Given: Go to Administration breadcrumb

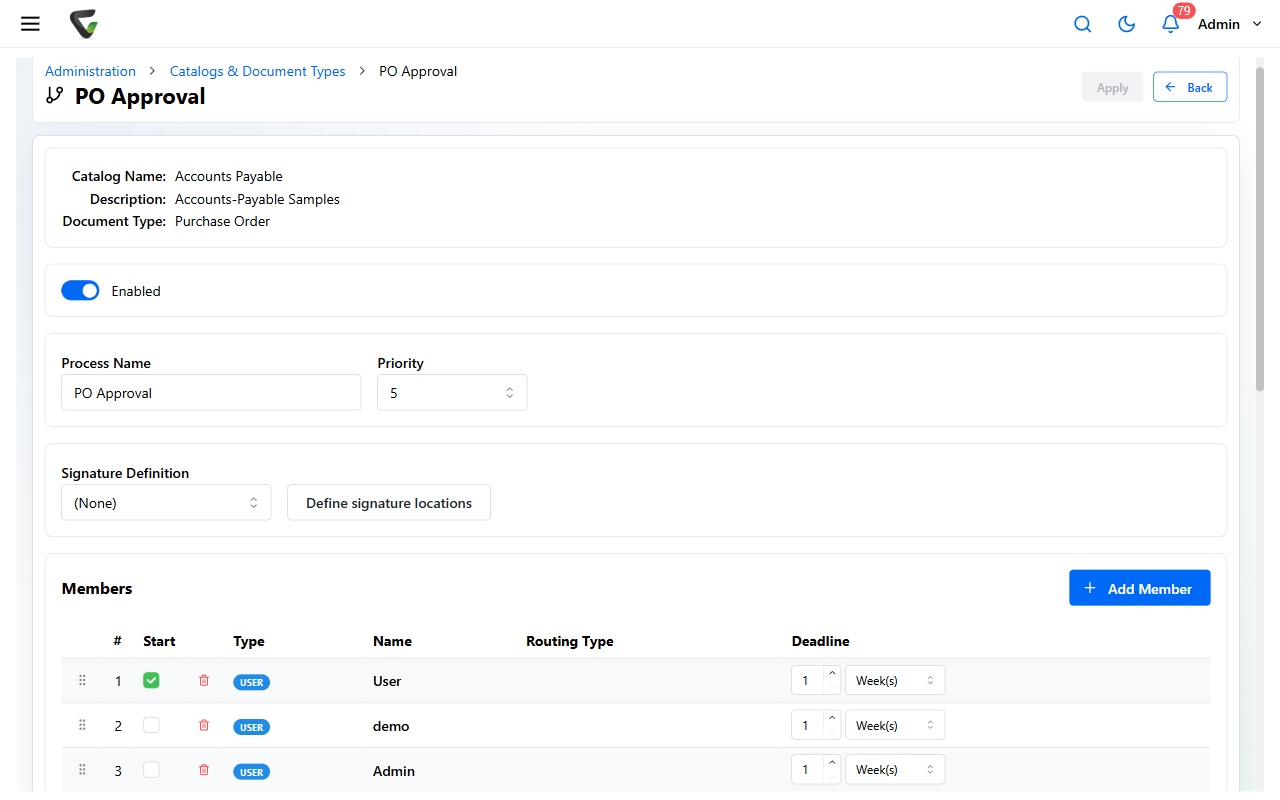Looking at the screenshot, I should (90, 71).
